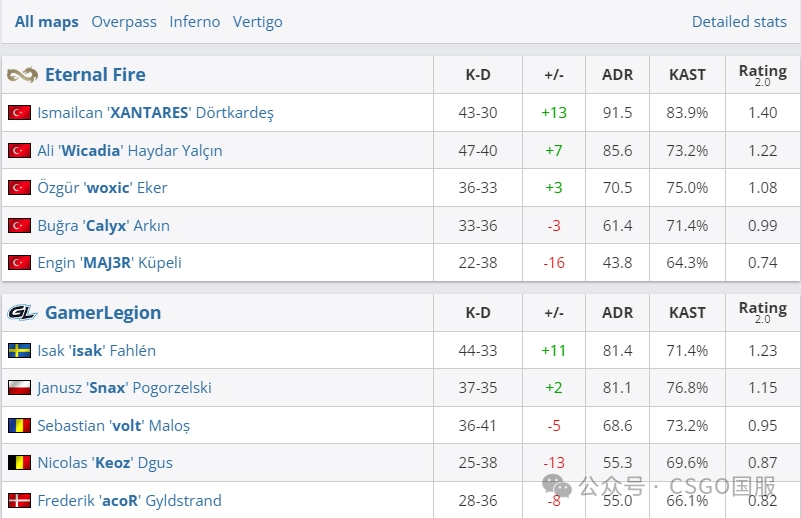
Task: Switch to the Overpass map tab
Action: tap(124, 21)
